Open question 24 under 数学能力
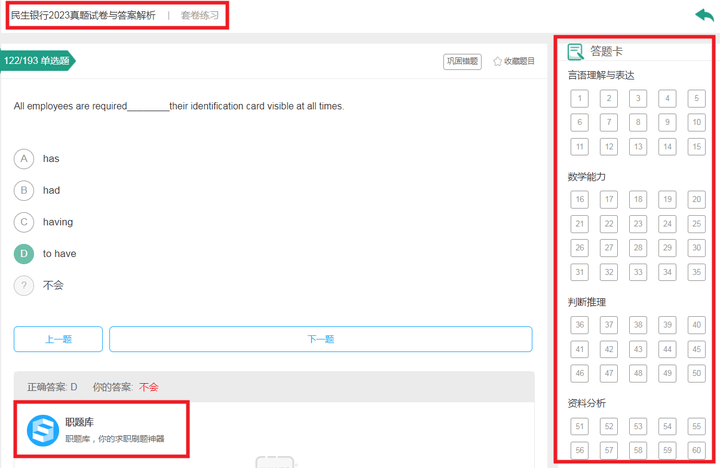This screenshot has height=468, width=720. coord(667,224)
